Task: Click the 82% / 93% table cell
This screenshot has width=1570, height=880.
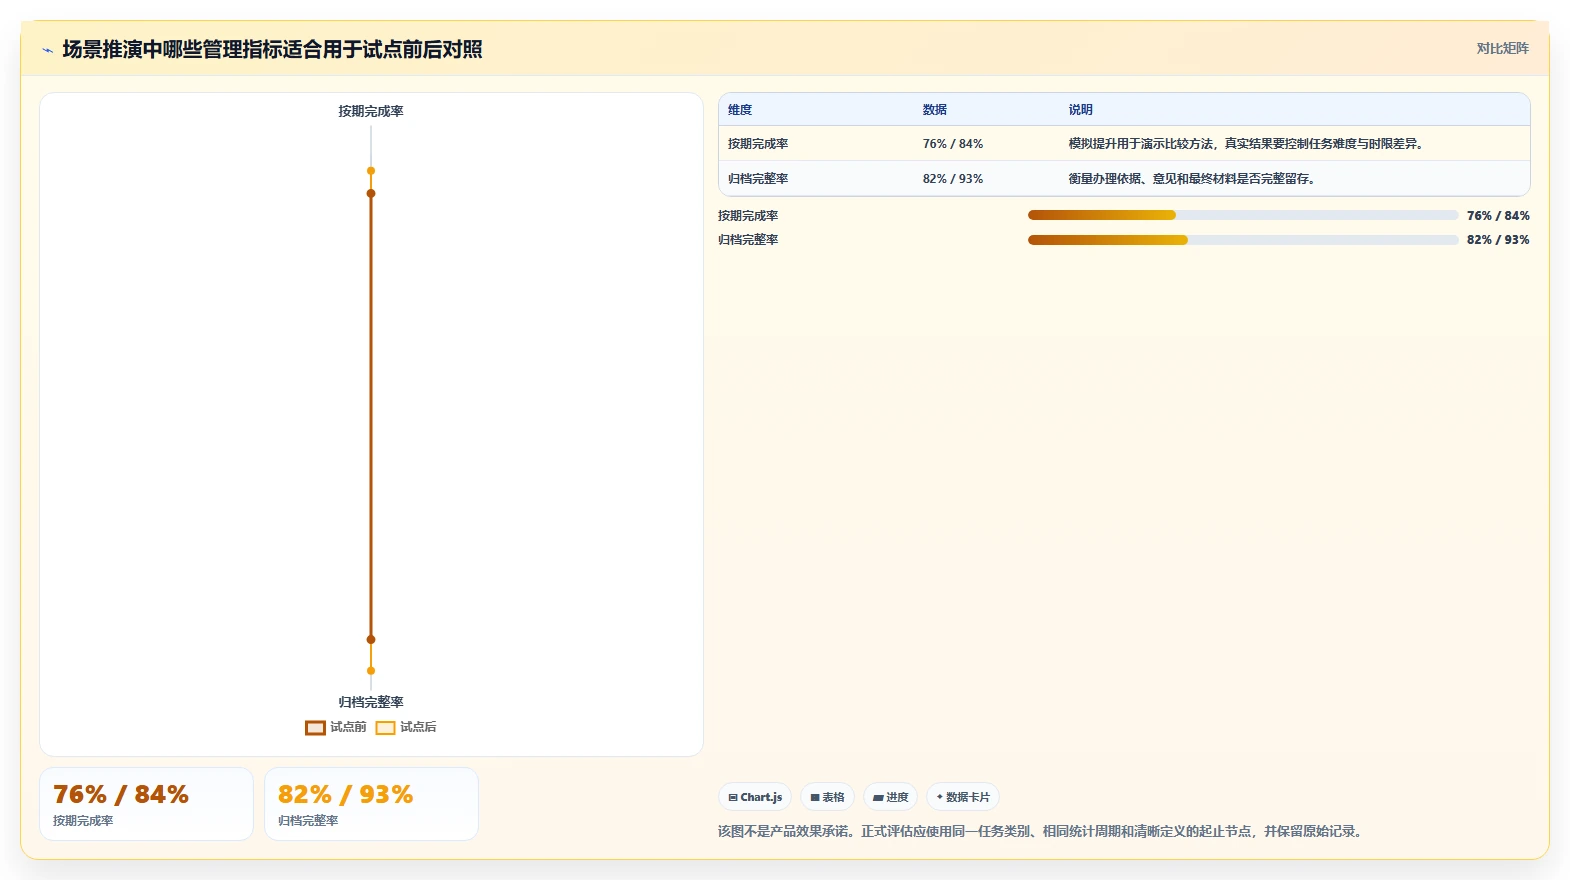Action: pos(953,179)
